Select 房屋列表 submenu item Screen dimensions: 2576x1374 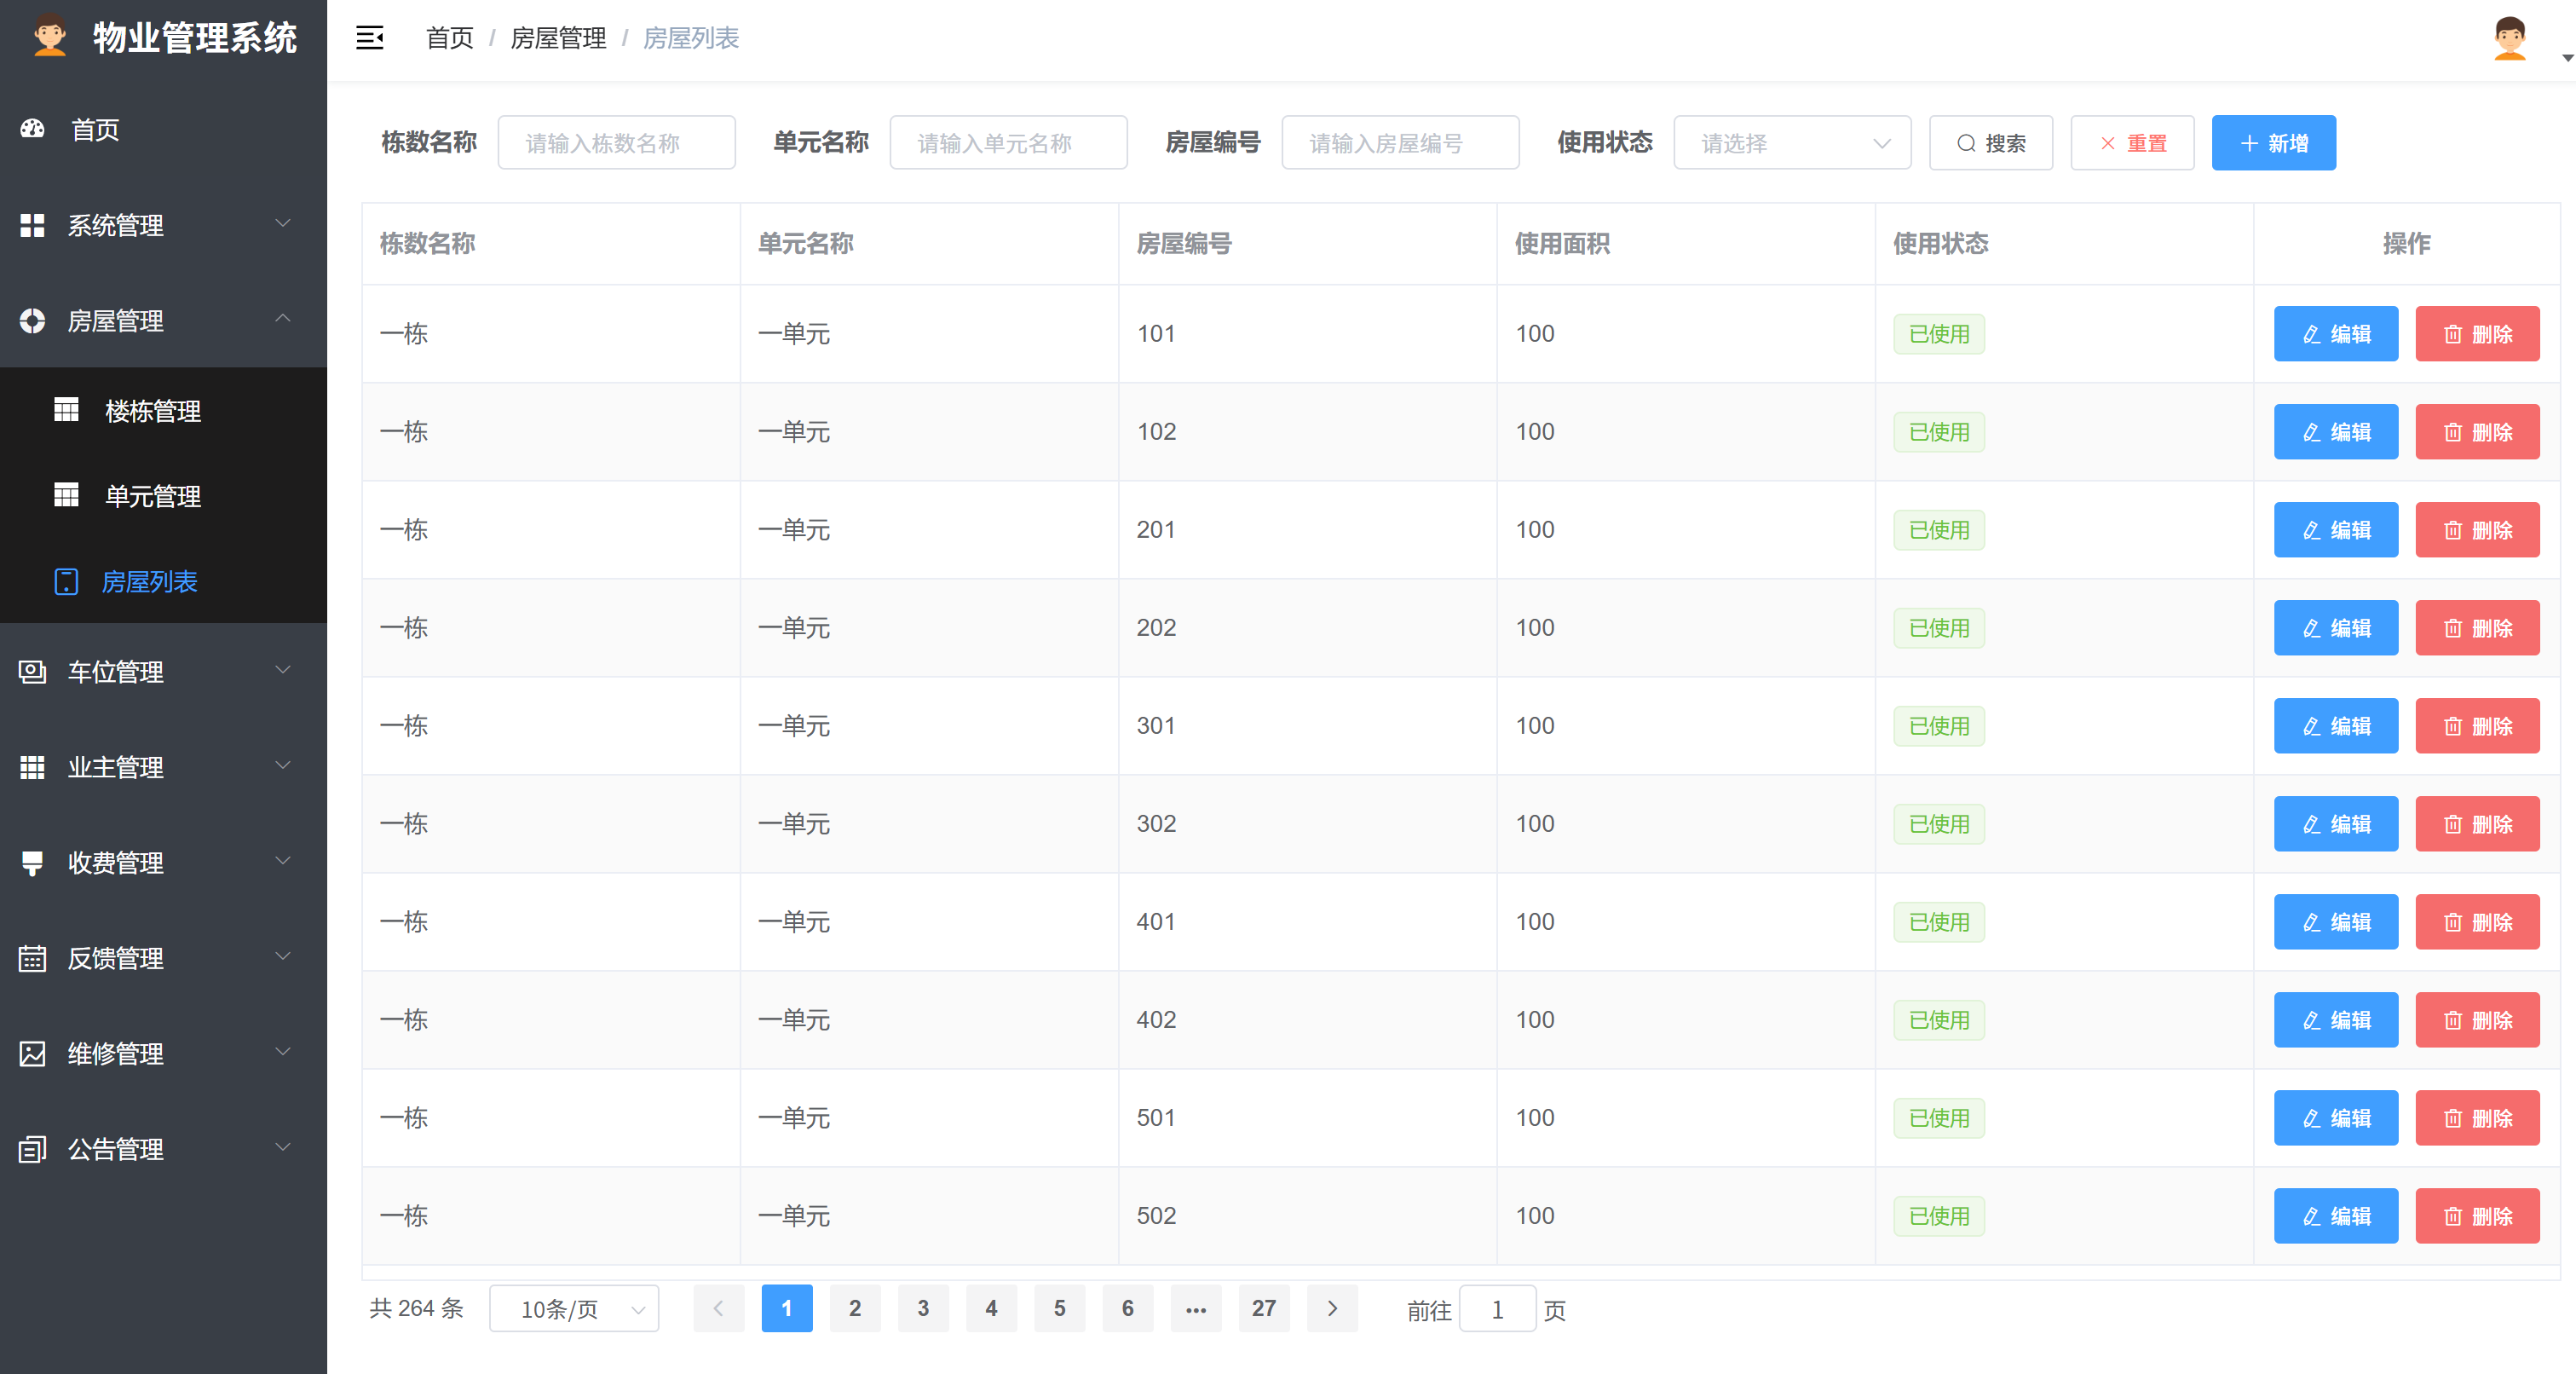pyautogui.click(x=163, y=581)
